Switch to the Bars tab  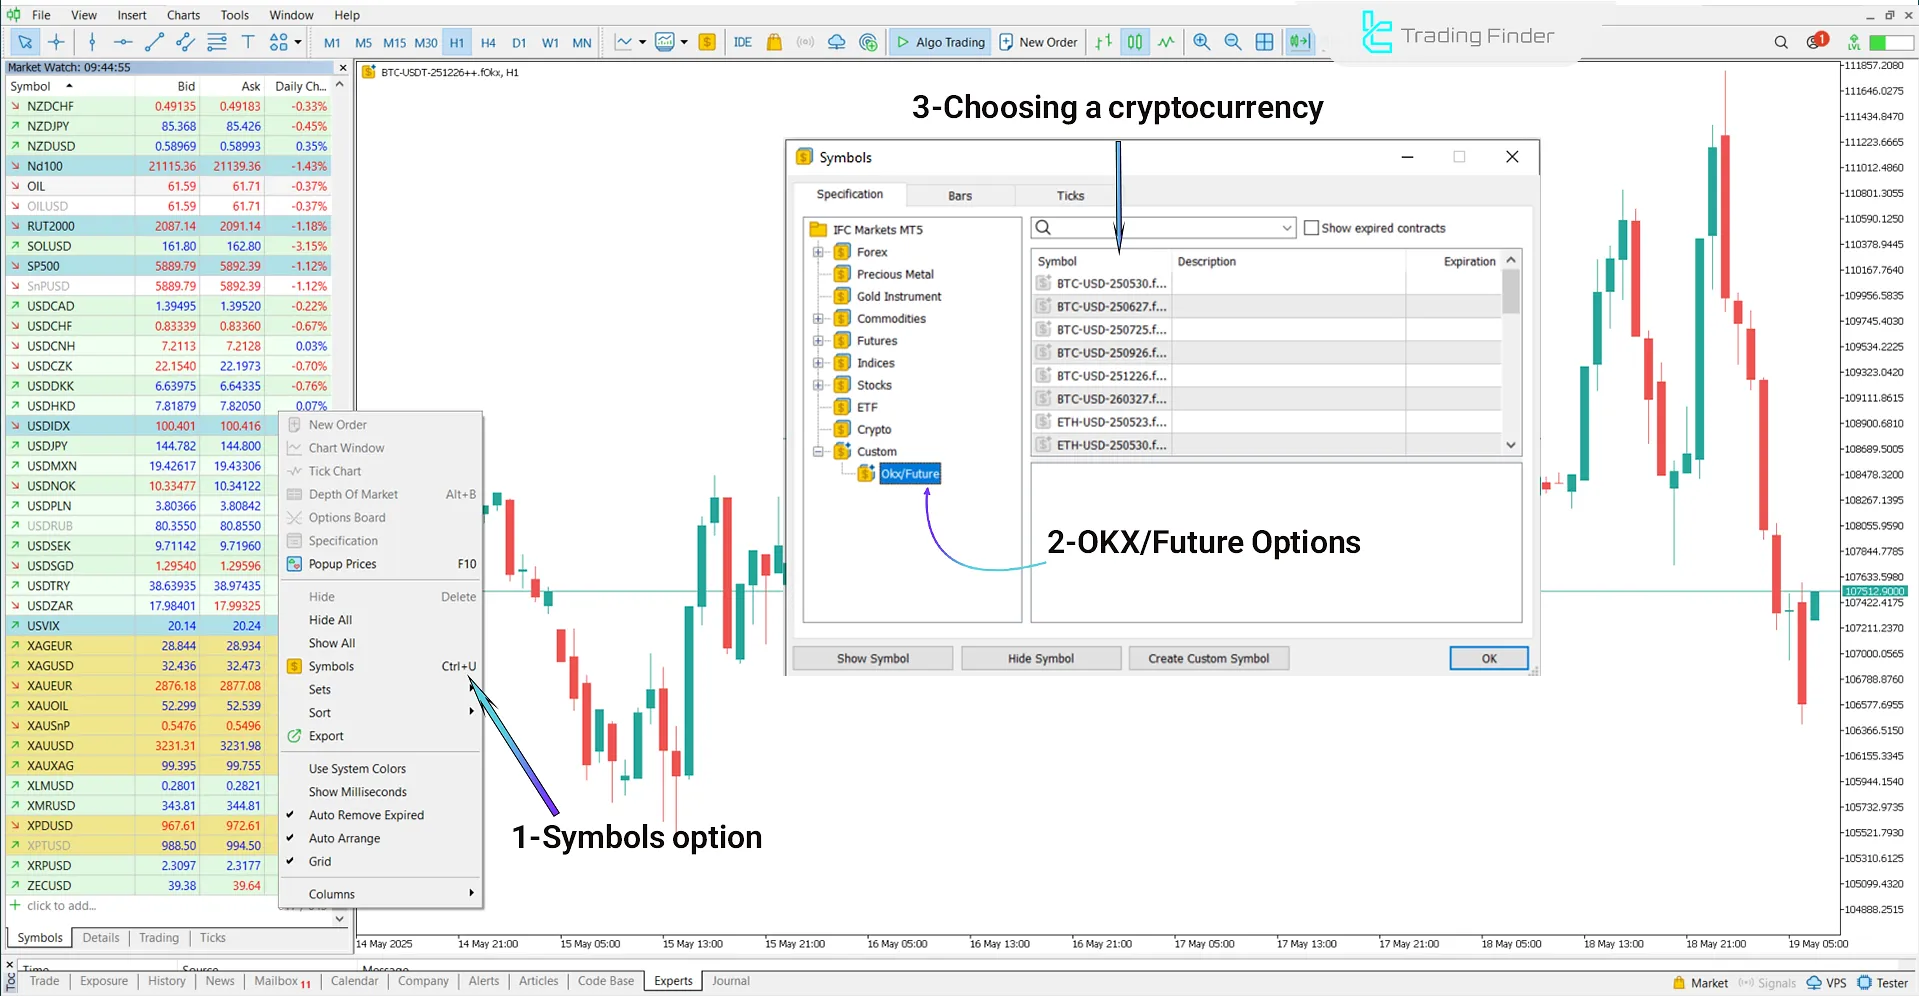(x=958, y=195)
